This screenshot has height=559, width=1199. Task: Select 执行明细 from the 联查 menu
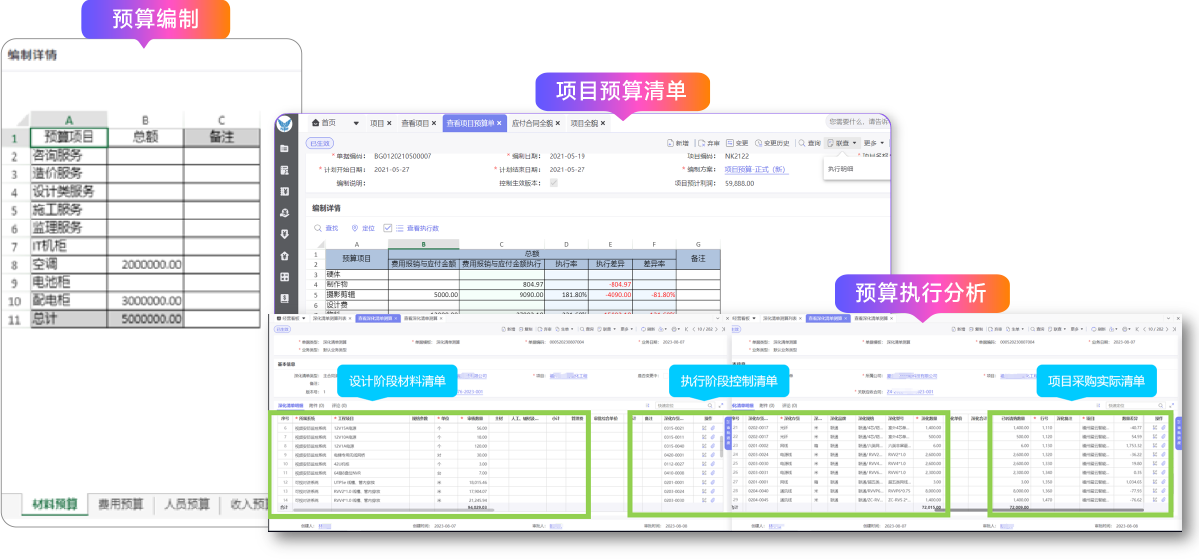click(x=841, y=169)
